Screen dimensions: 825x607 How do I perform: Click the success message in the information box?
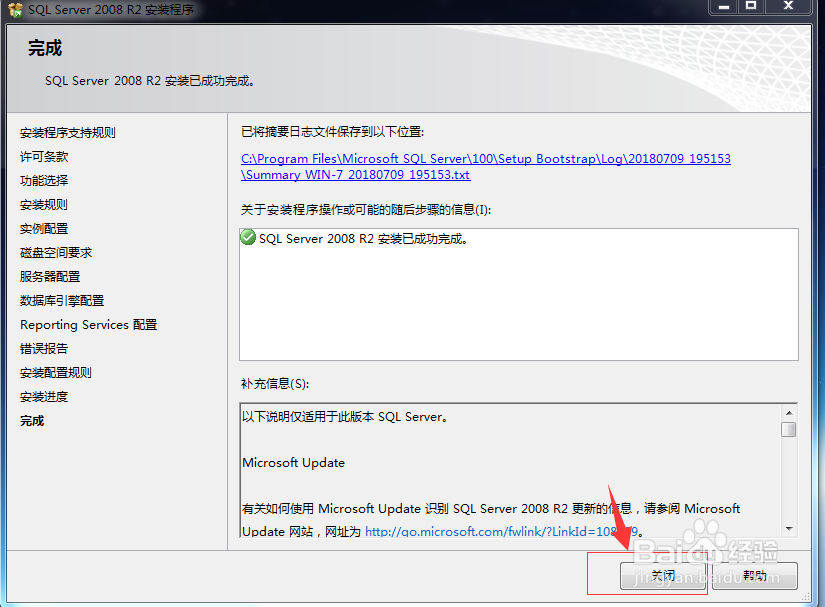coord(364,239)
